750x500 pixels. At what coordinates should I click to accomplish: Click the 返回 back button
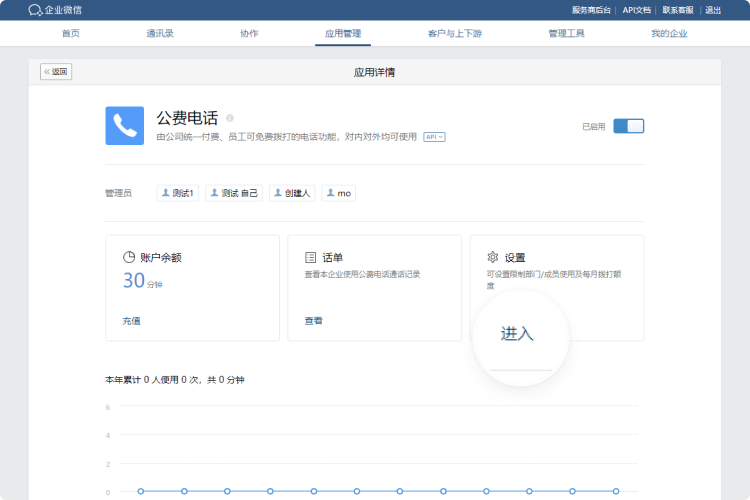coord(56,72)
